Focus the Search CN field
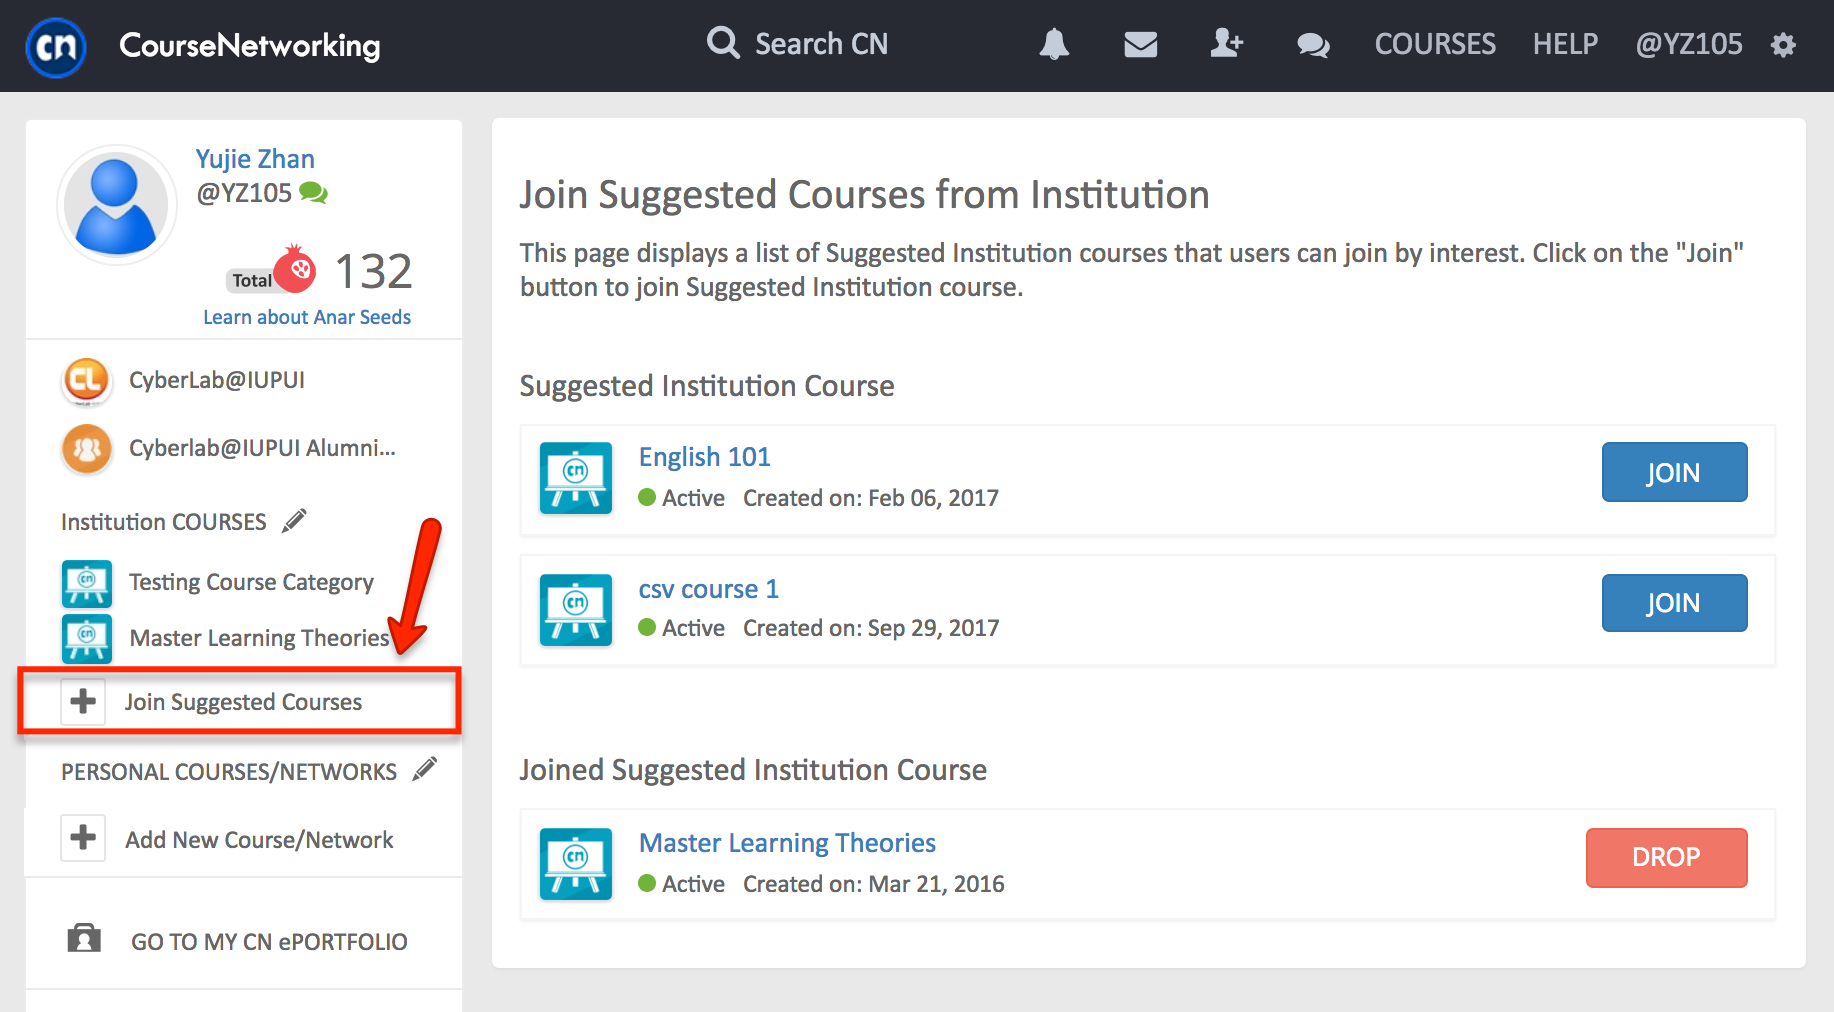 [821, 44]
